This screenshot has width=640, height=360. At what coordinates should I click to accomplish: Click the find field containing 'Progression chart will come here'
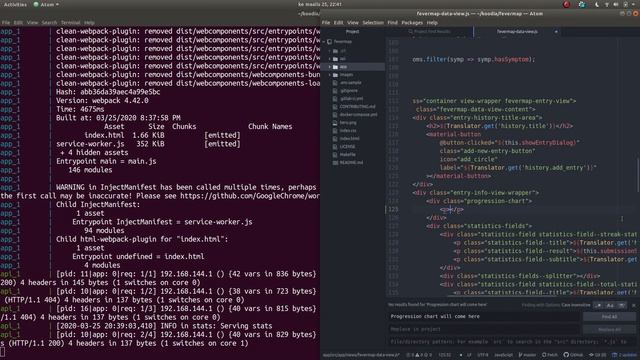[x=484, y=317]
